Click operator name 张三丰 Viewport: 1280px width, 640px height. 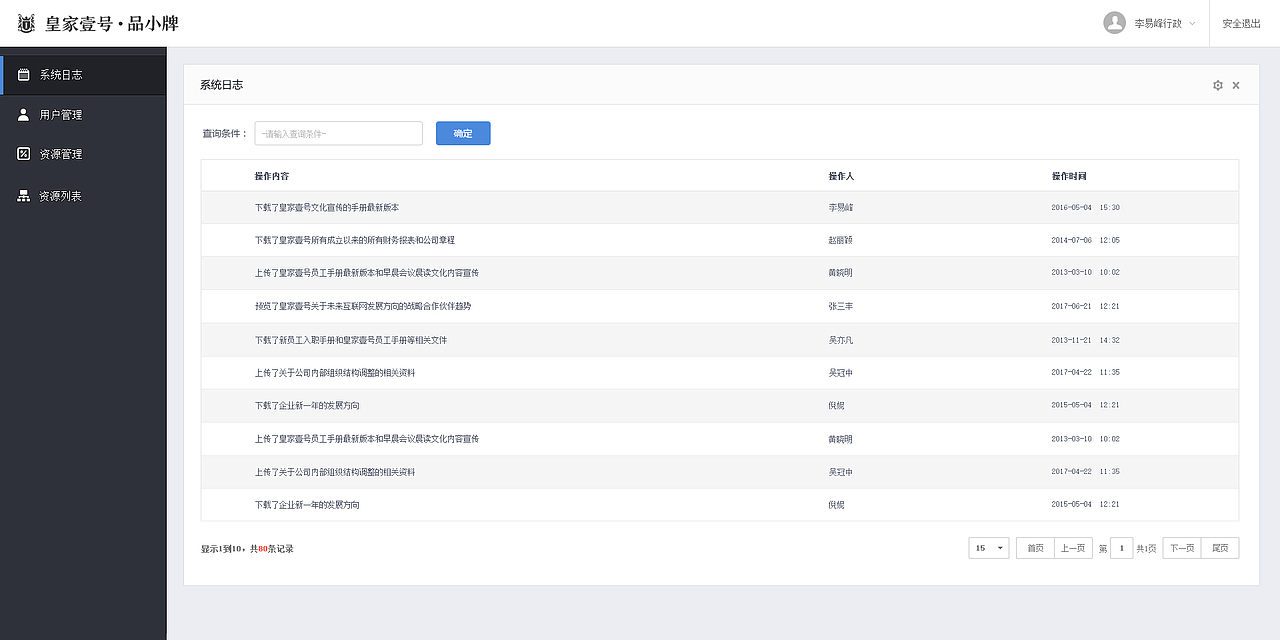(841, 306)
